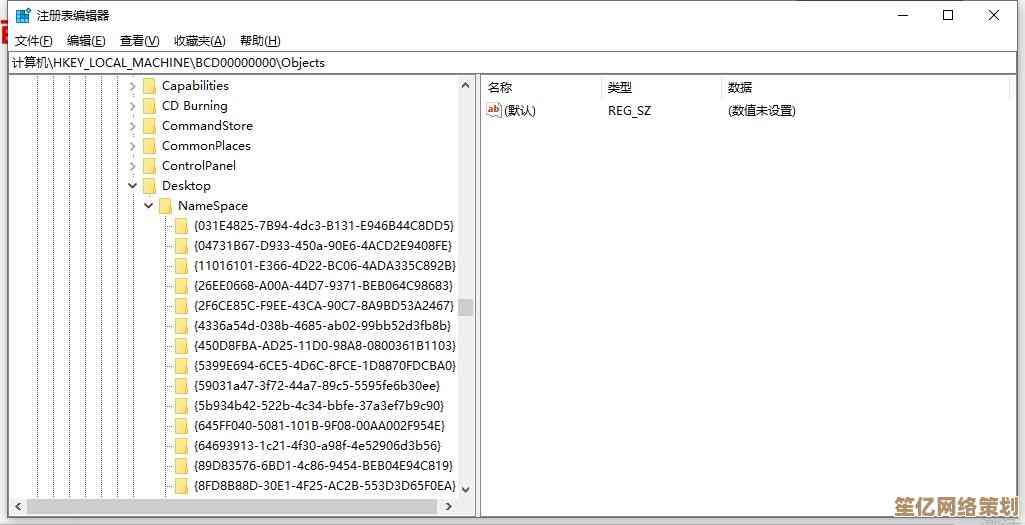1025x525 pixels.
Task: Open the 收藏夹(A) menu
Action: pyautogui.click(x=199, y=41)
